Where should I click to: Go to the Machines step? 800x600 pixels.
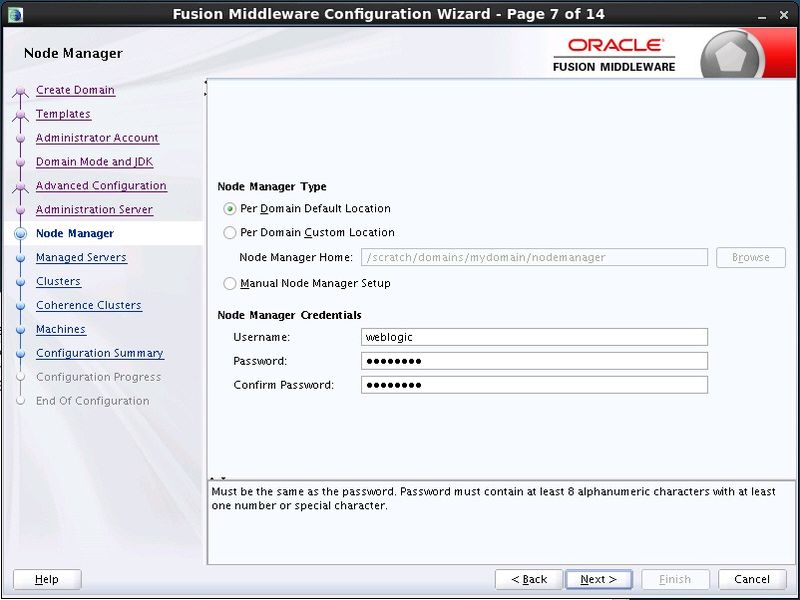61,329
